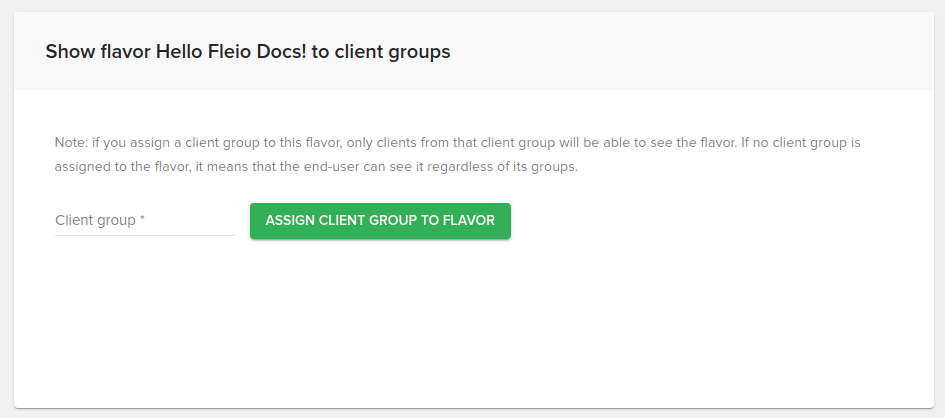Click the empty white area below the form
This screenshot has width=945, height=418.
[x=472, y=330]
